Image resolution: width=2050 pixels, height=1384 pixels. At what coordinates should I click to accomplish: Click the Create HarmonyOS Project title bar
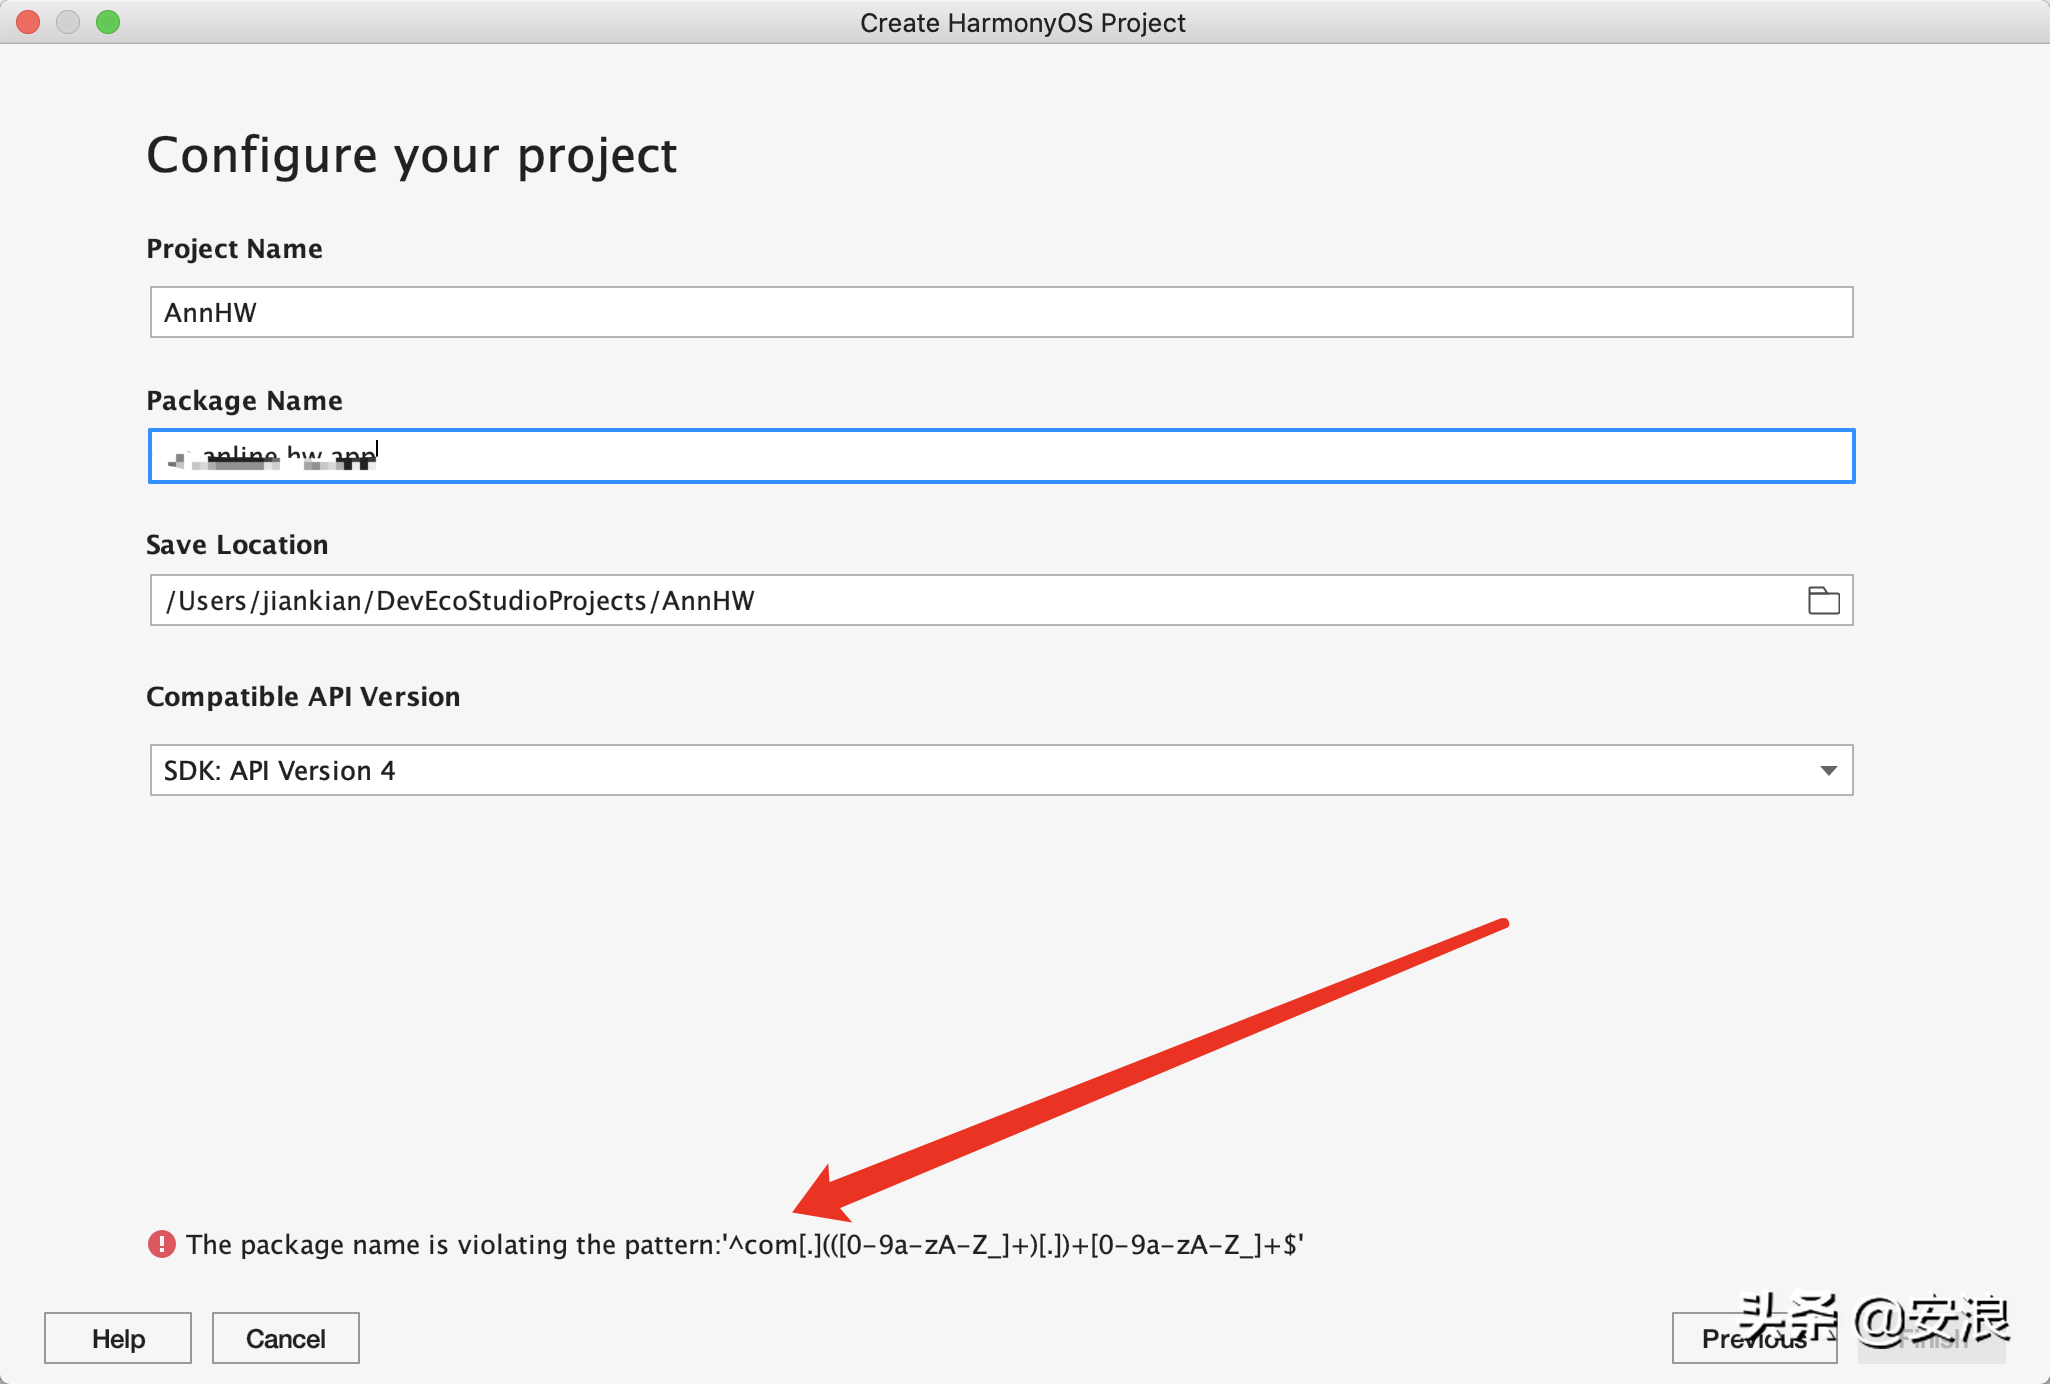pyautogui.click(x=1022, y=22)
